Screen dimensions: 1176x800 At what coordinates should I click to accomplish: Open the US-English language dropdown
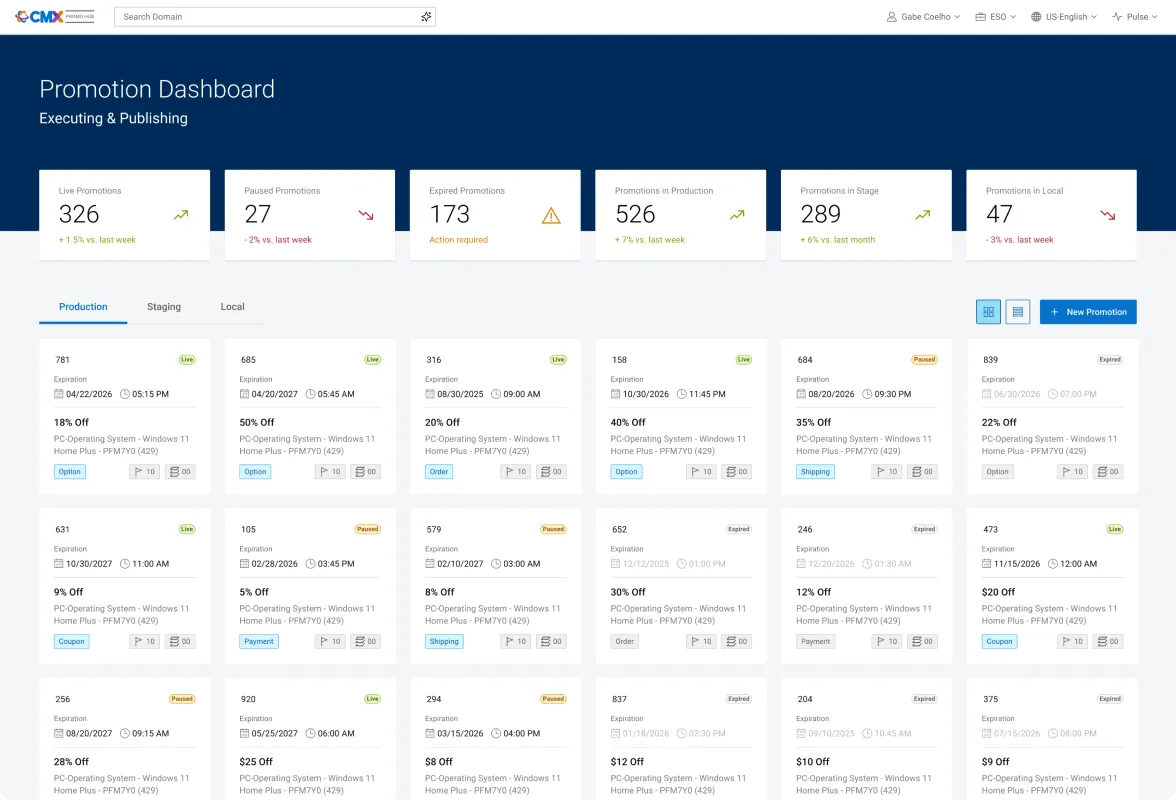[x=1064, y=16]
